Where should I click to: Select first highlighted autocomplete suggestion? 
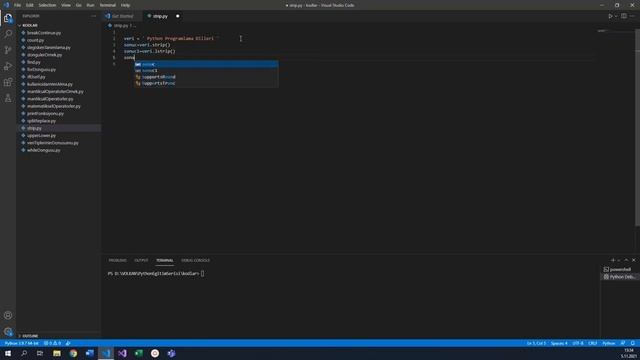pos(207,64)
